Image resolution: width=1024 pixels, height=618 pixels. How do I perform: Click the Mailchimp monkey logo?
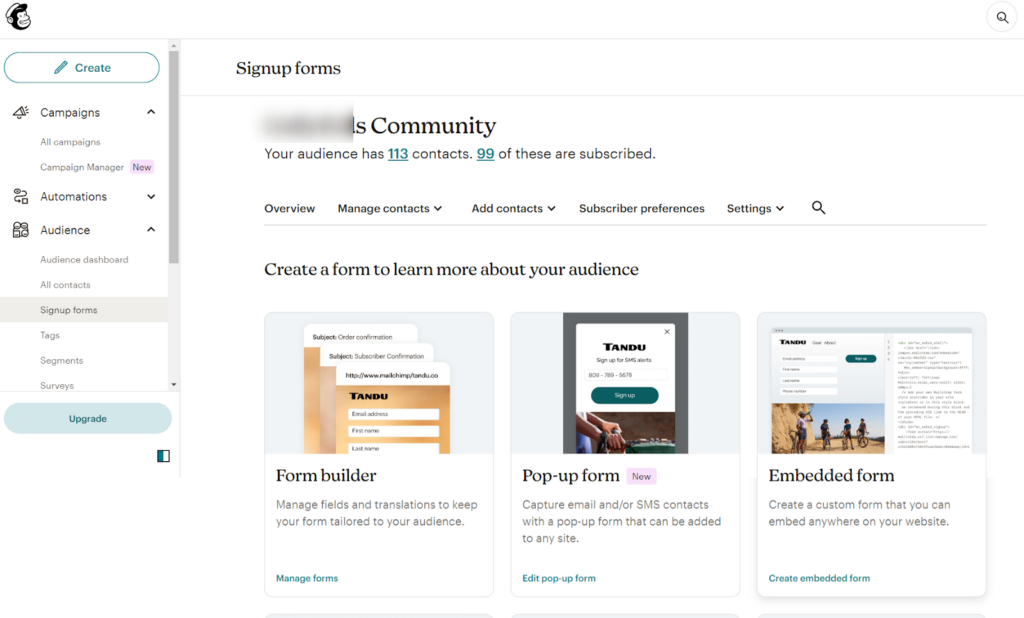click(18, 17)
